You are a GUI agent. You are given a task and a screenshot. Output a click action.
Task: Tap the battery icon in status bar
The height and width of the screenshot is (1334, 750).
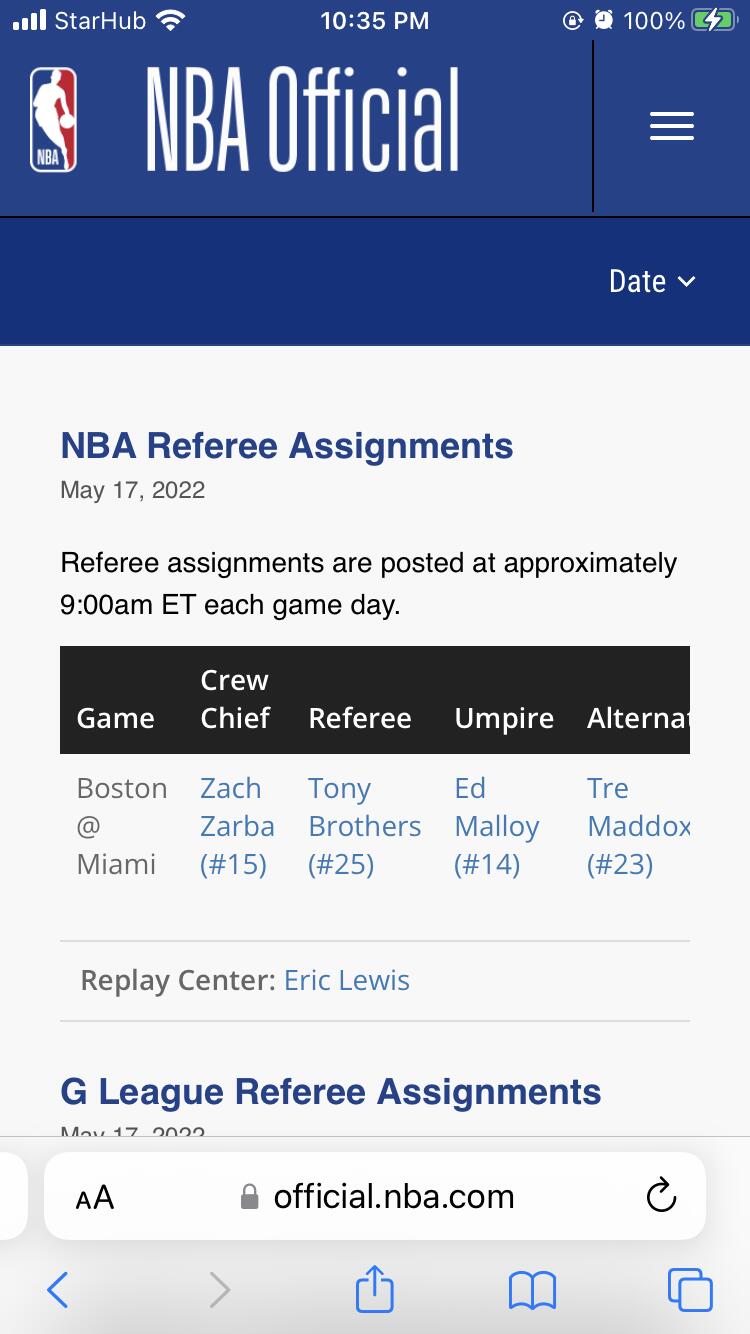pyautogui.click(x=714, y=20)
